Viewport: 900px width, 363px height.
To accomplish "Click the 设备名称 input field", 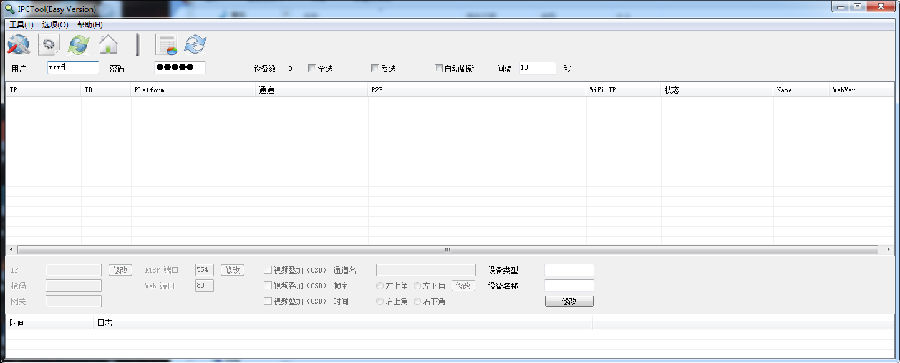I will pyautogui.click(x=569, y=285).
